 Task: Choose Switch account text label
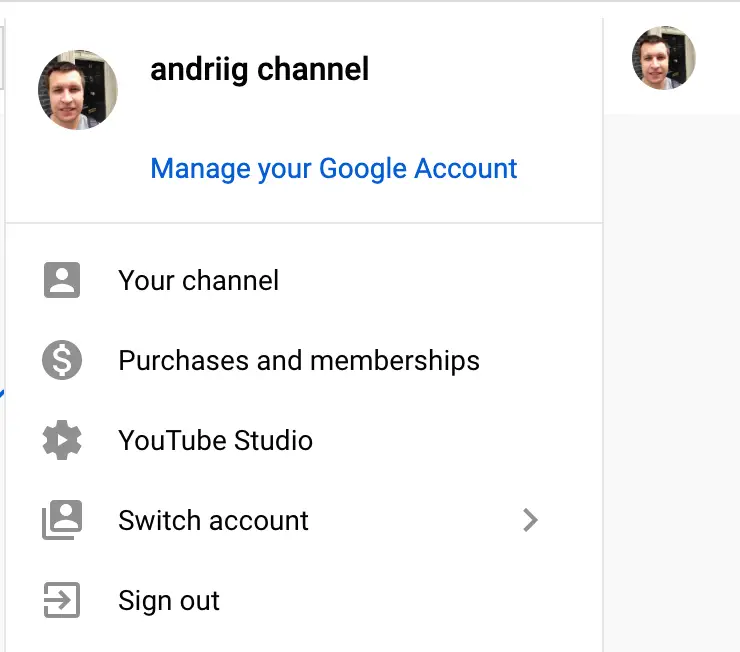pos(213,520)
